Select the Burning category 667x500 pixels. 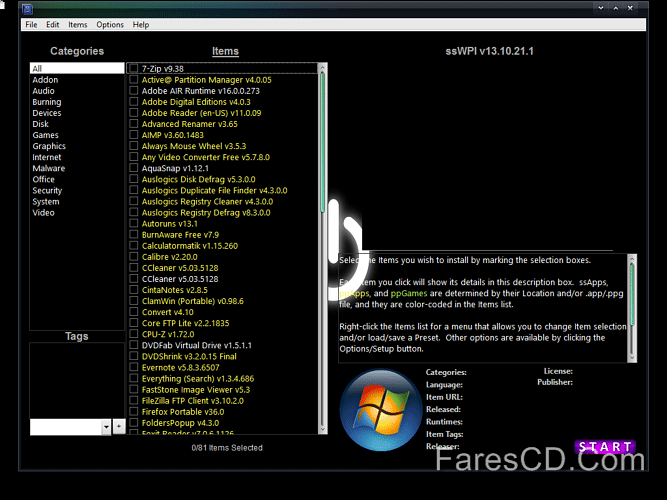[47, 102]
